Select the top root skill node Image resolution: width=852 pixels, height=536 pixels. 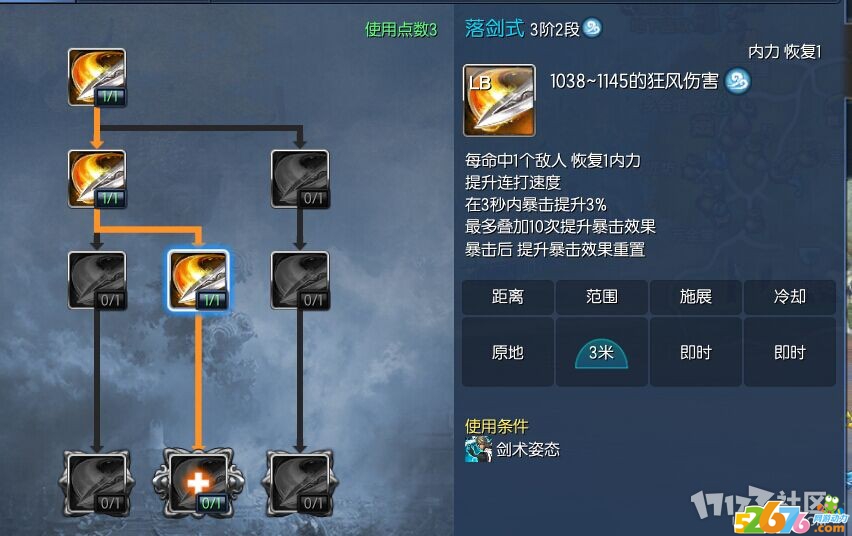tap(97, 77)
